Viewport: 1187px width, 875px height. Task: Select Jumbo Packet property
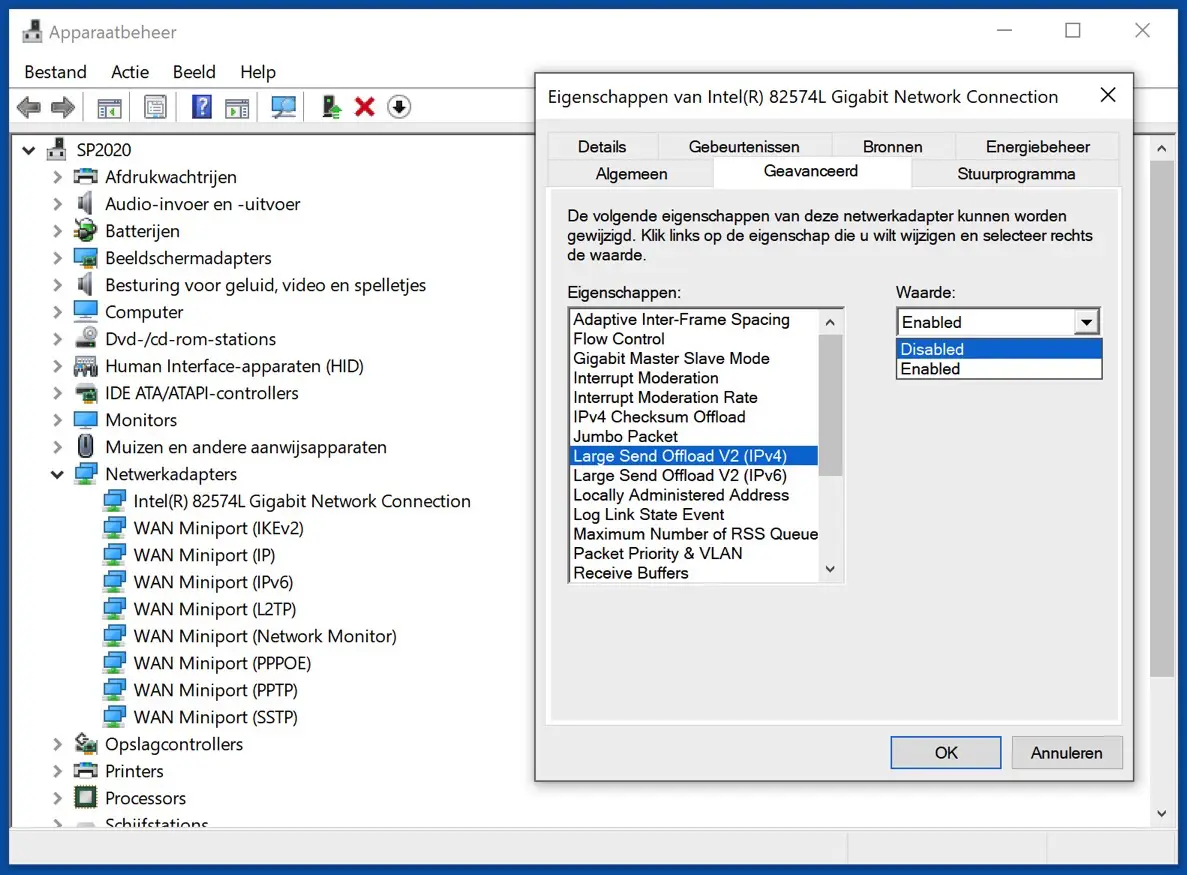click(x=693, y=437)
